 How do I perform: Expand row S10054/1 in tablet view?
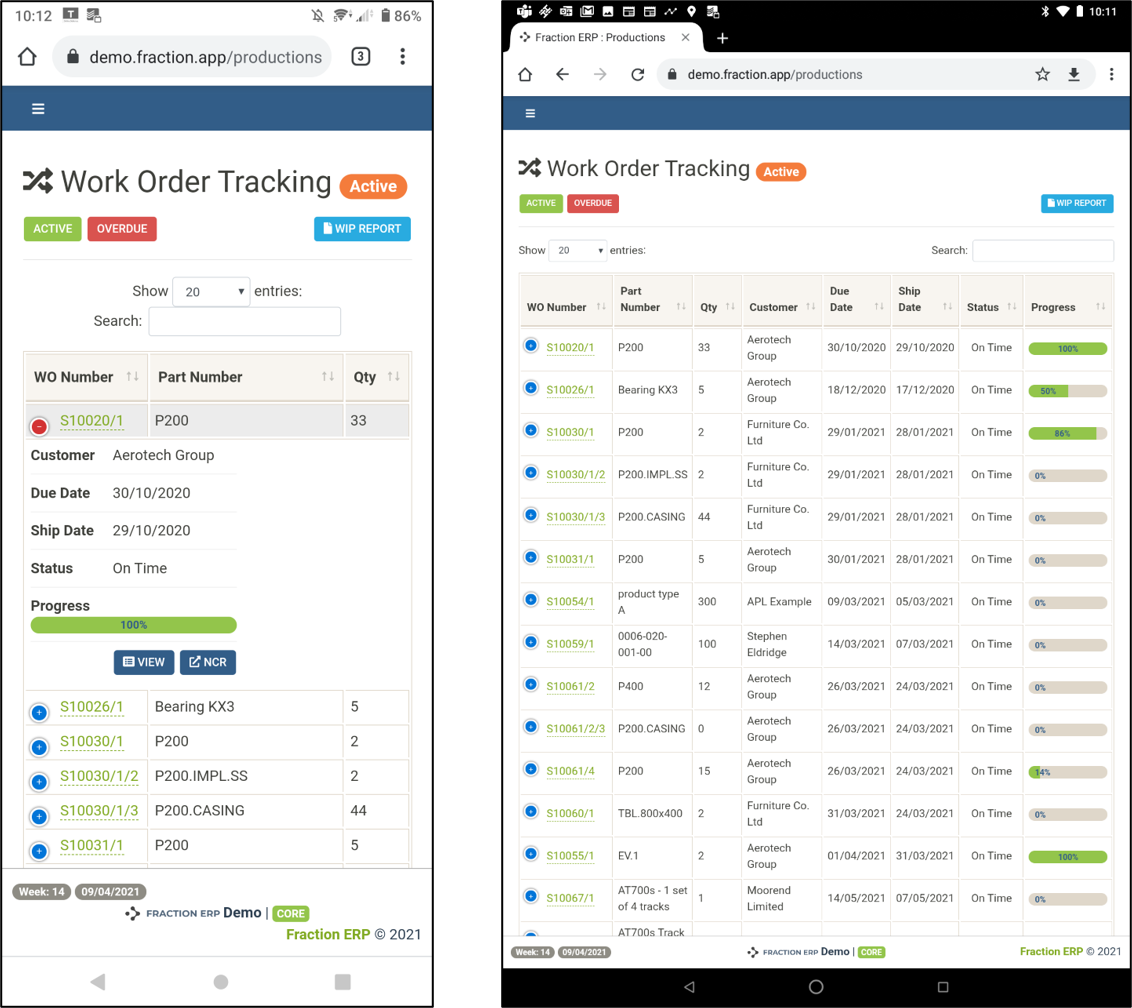pyautogui.click(x=531, y=600)
